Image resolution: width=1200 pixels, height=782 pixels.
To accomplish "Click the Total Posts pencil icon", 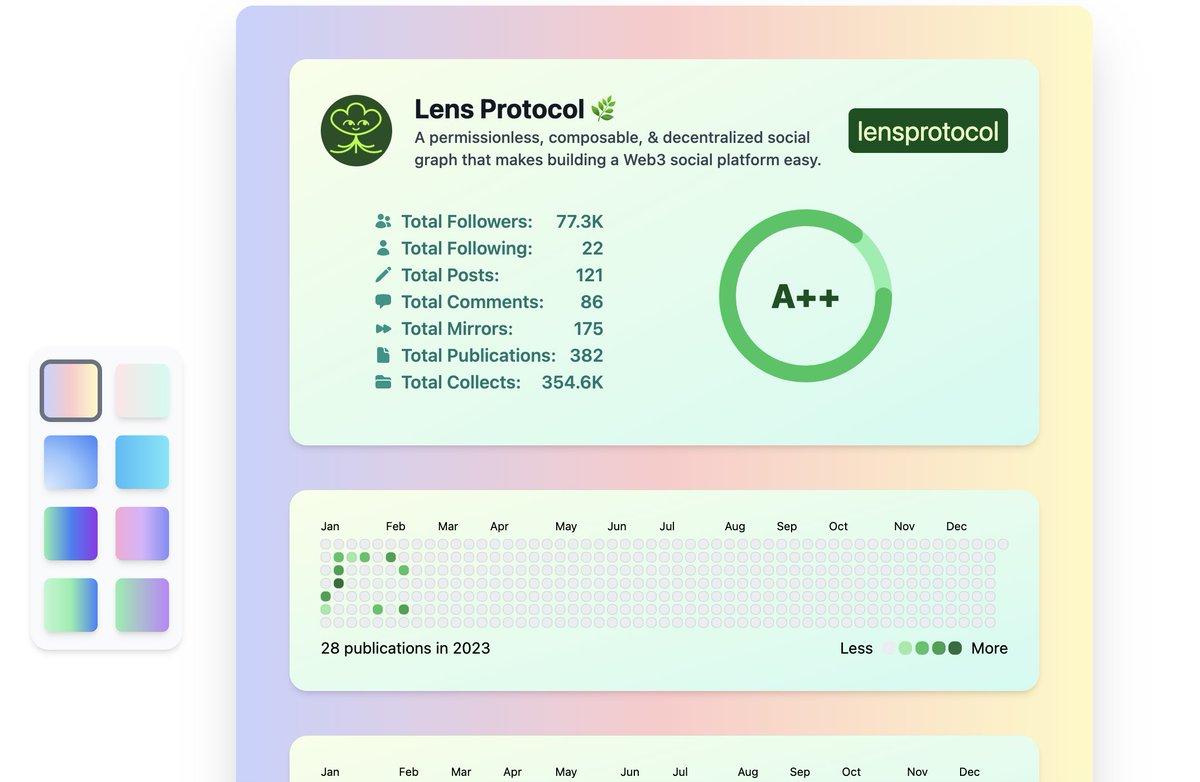I will [383, 275].
